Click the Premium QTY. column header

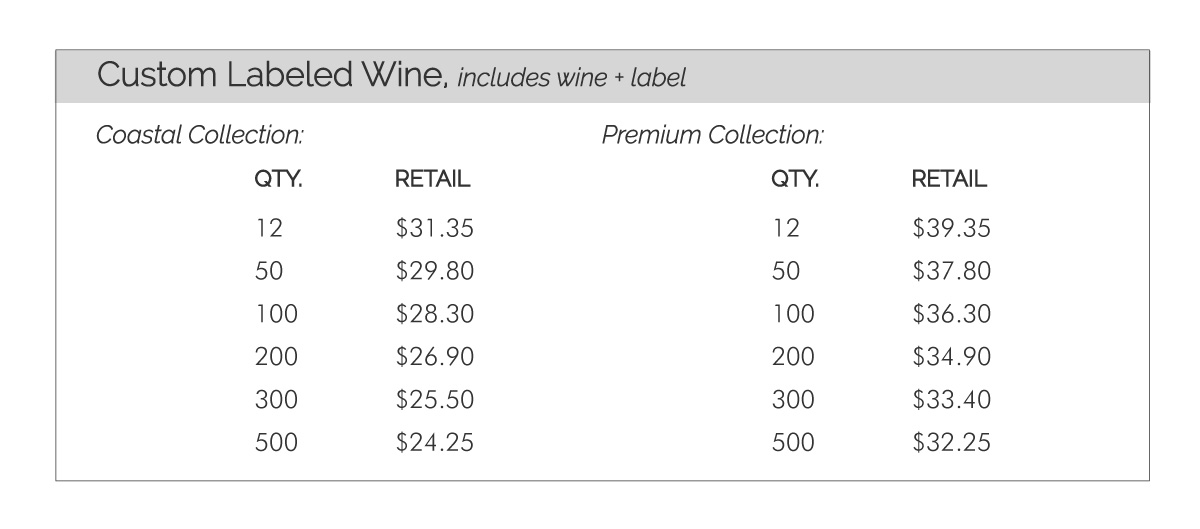click(x=795, y=181)
